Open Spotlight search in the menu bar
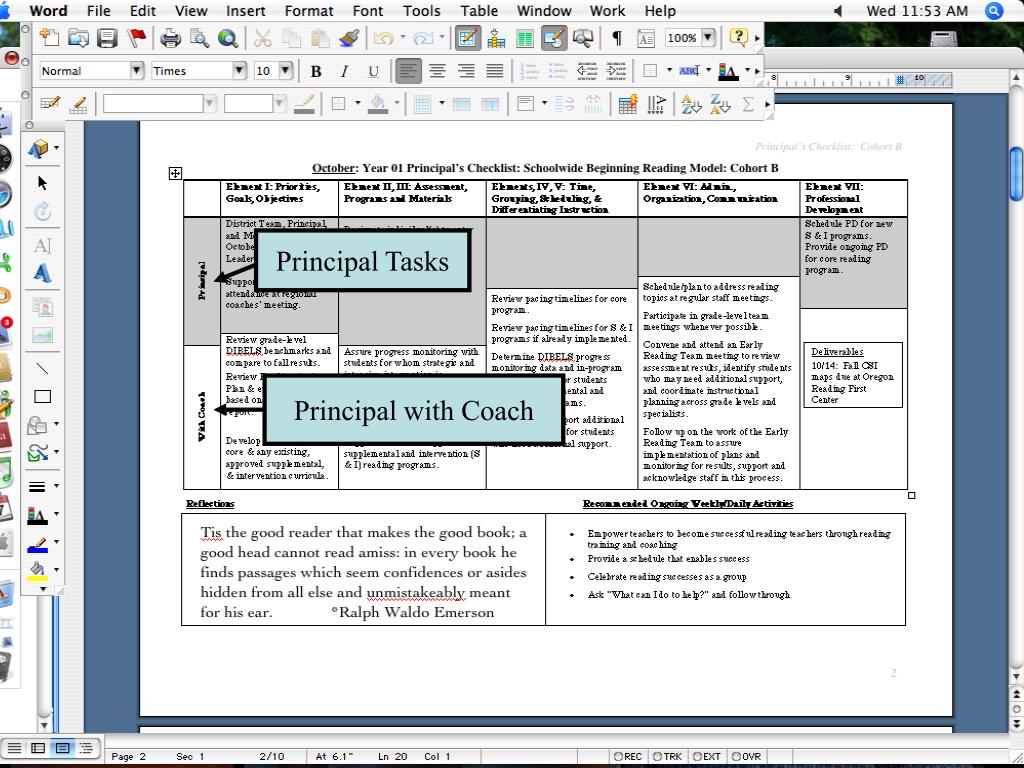1024x768 pixels. (x=993, y=11)
